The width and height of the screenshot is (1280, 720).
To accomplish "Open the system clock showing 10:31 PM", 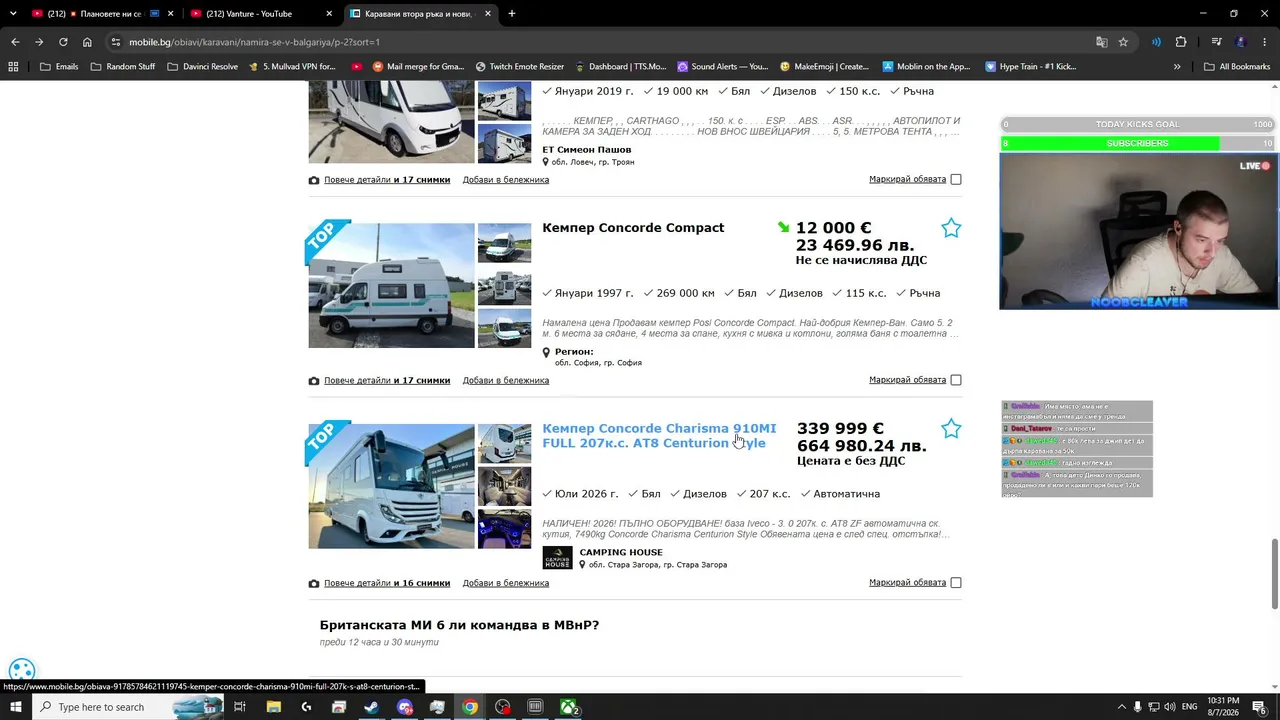I will coord(1223,707).
